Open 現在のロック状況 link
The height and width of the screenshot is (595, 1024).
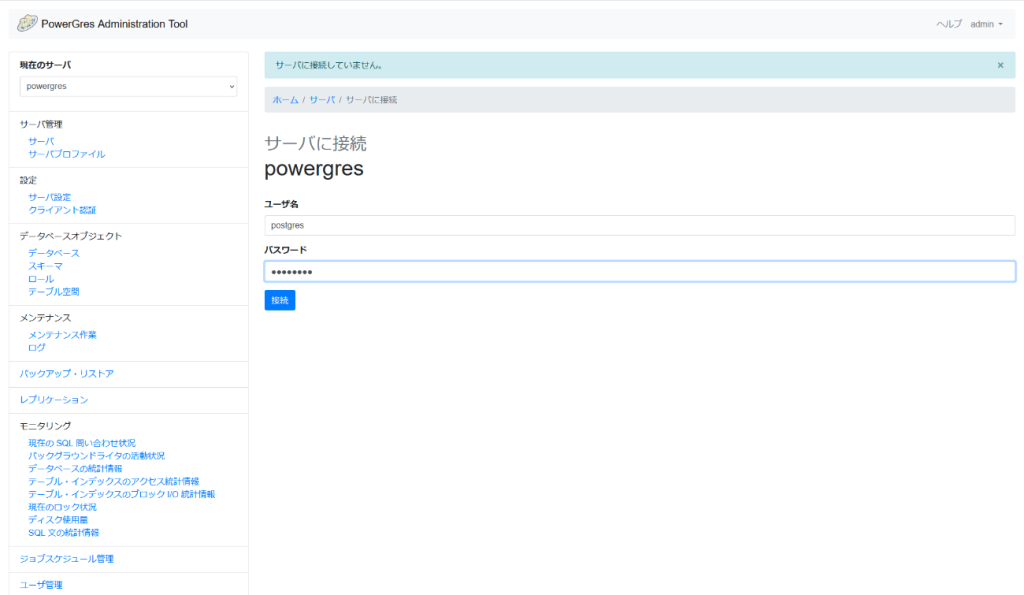pos(62,507)
